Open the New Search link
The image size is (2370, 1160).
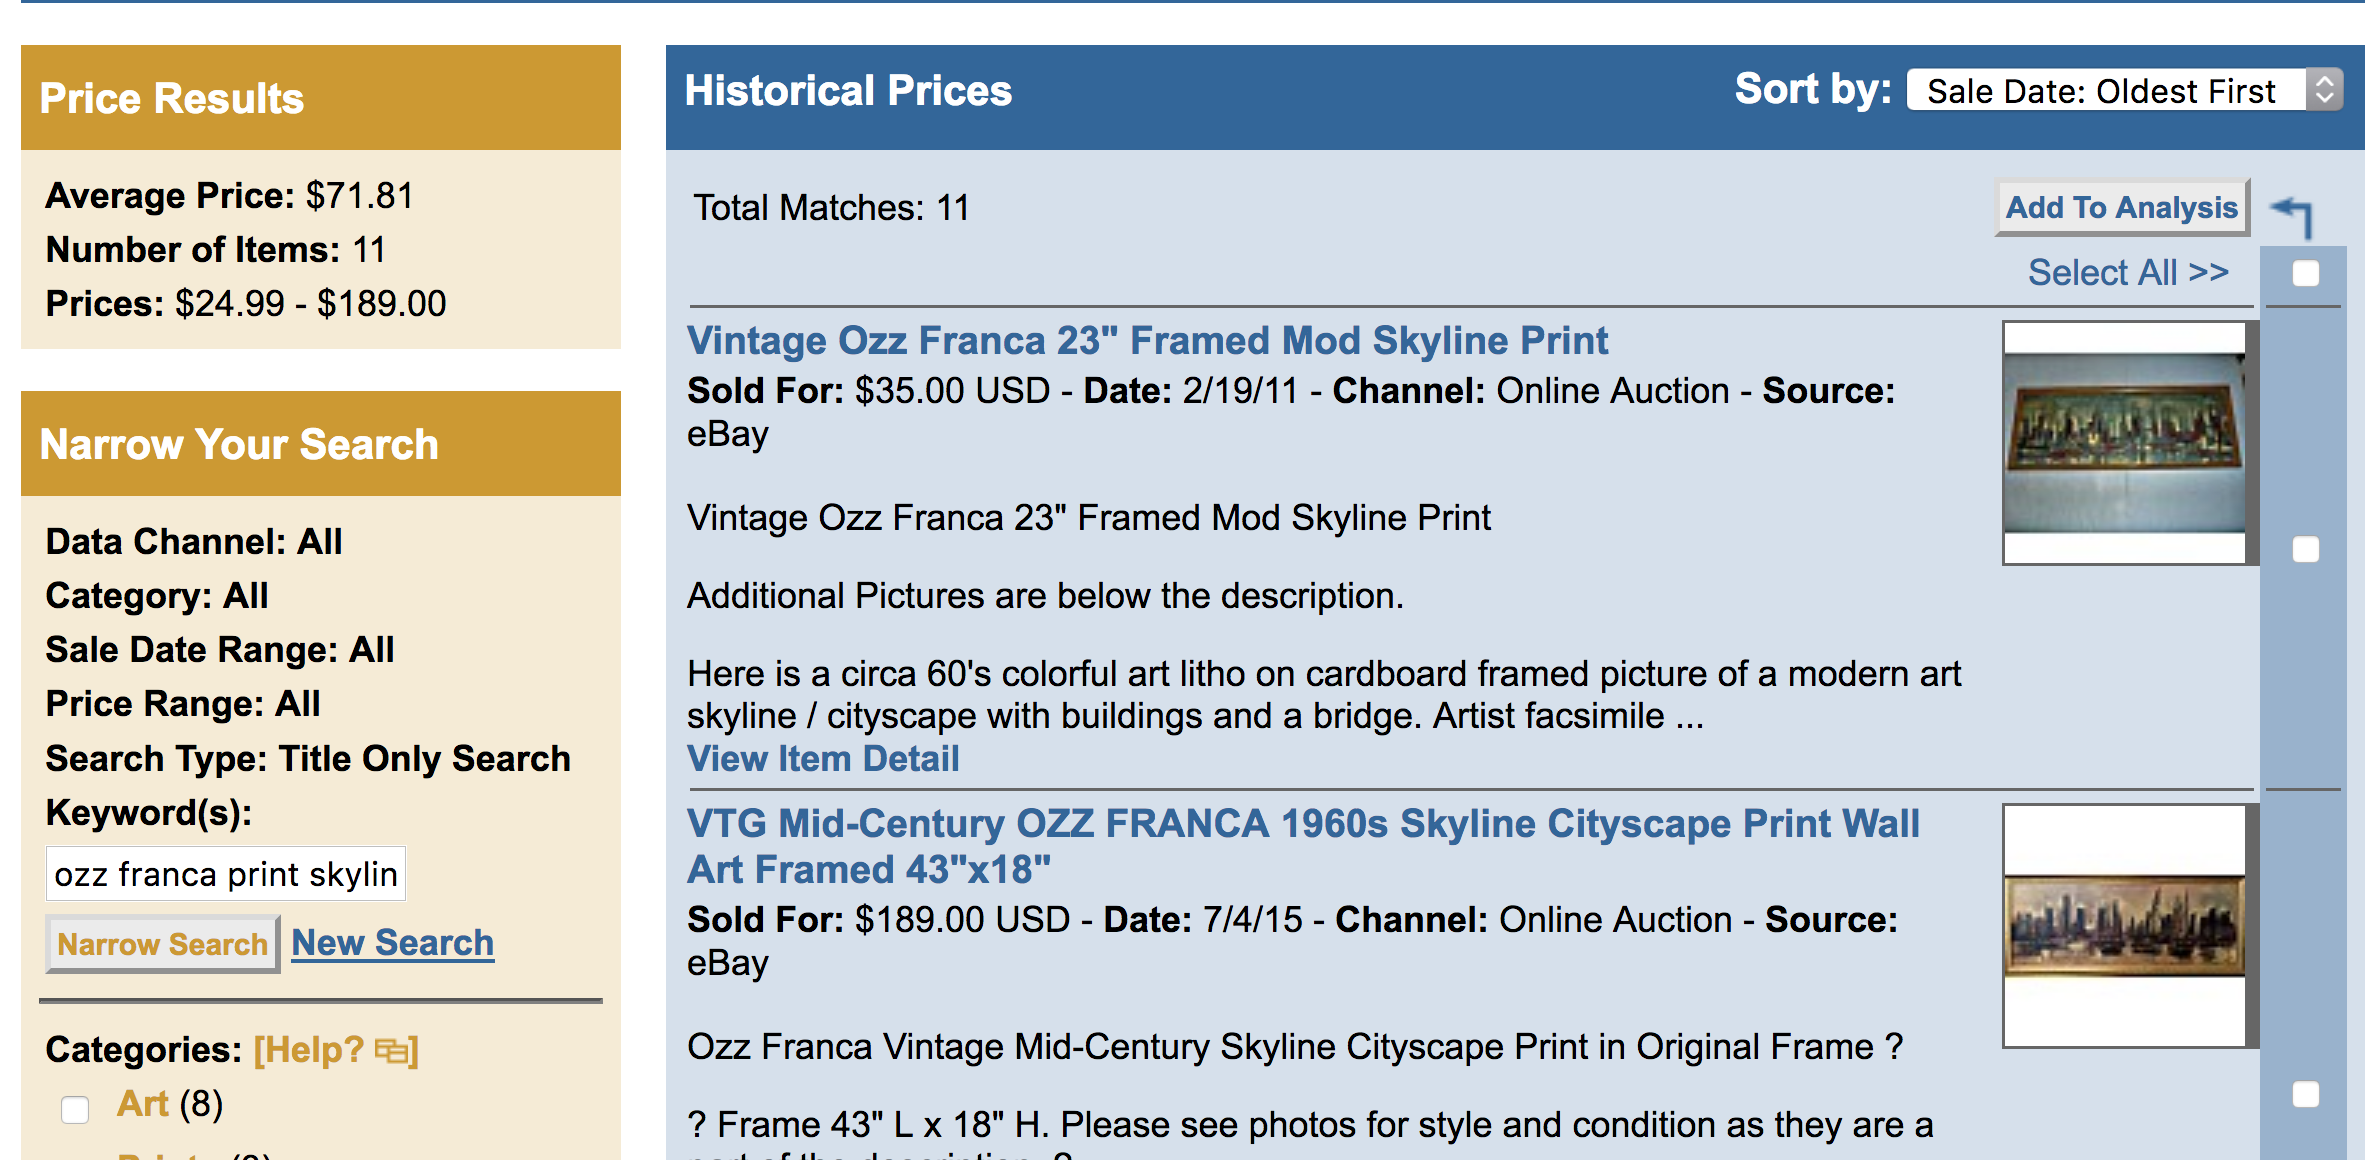pos(393,942)
